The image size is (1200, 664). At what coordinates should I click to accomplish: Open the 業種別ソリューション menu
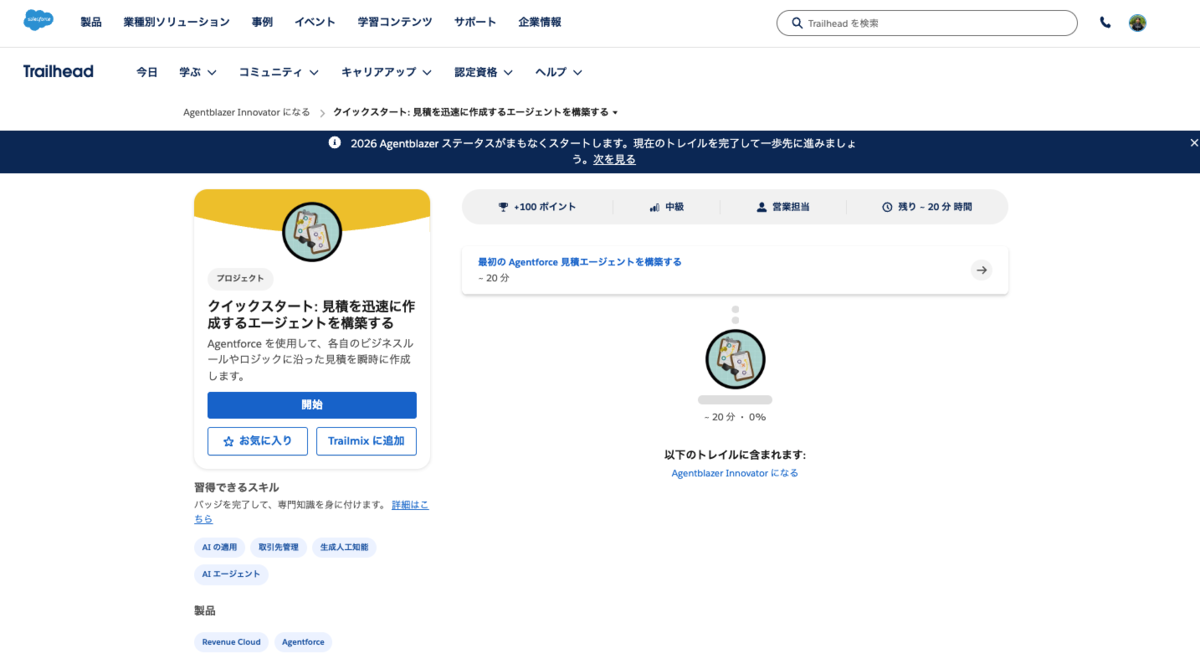click(x=176, y=22)
